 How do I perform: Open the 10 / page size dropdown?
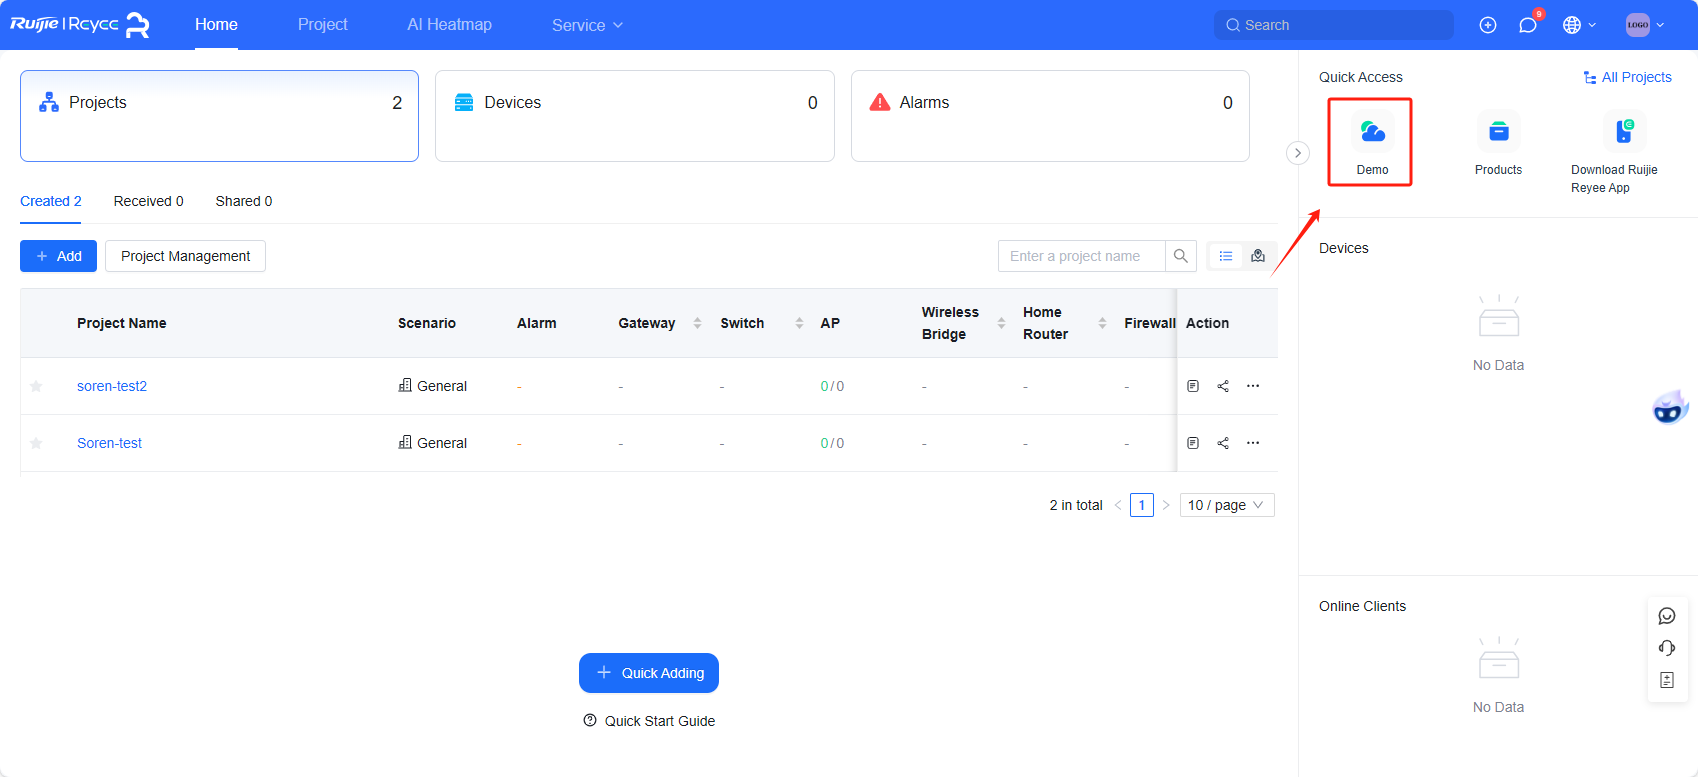tap(1226, 505)
